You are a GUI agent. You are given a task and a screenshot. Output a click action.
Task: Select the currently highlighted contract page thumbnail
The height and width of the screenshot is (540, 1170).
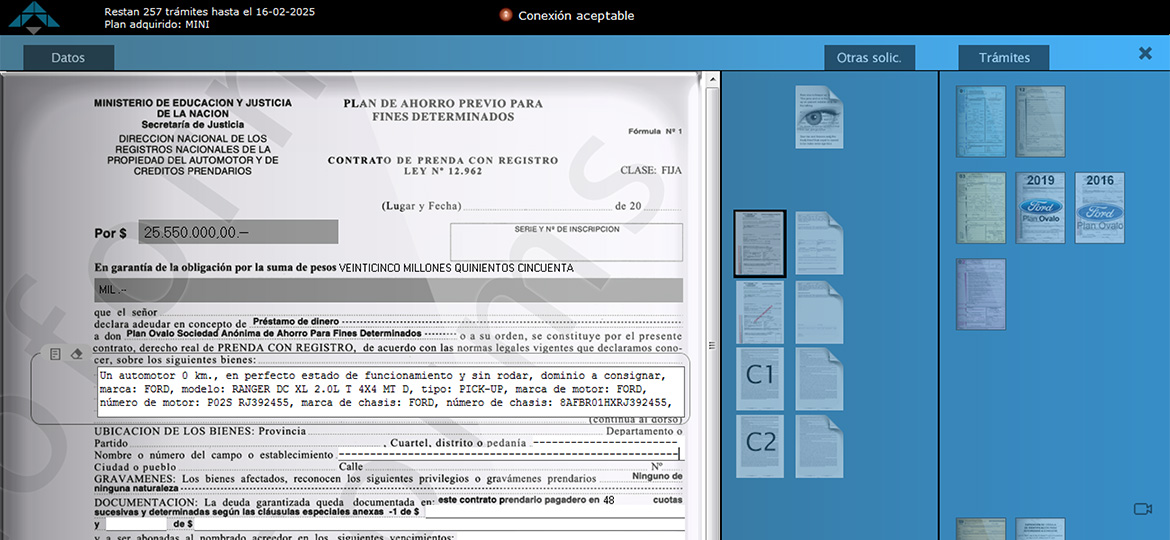(760, 243)
